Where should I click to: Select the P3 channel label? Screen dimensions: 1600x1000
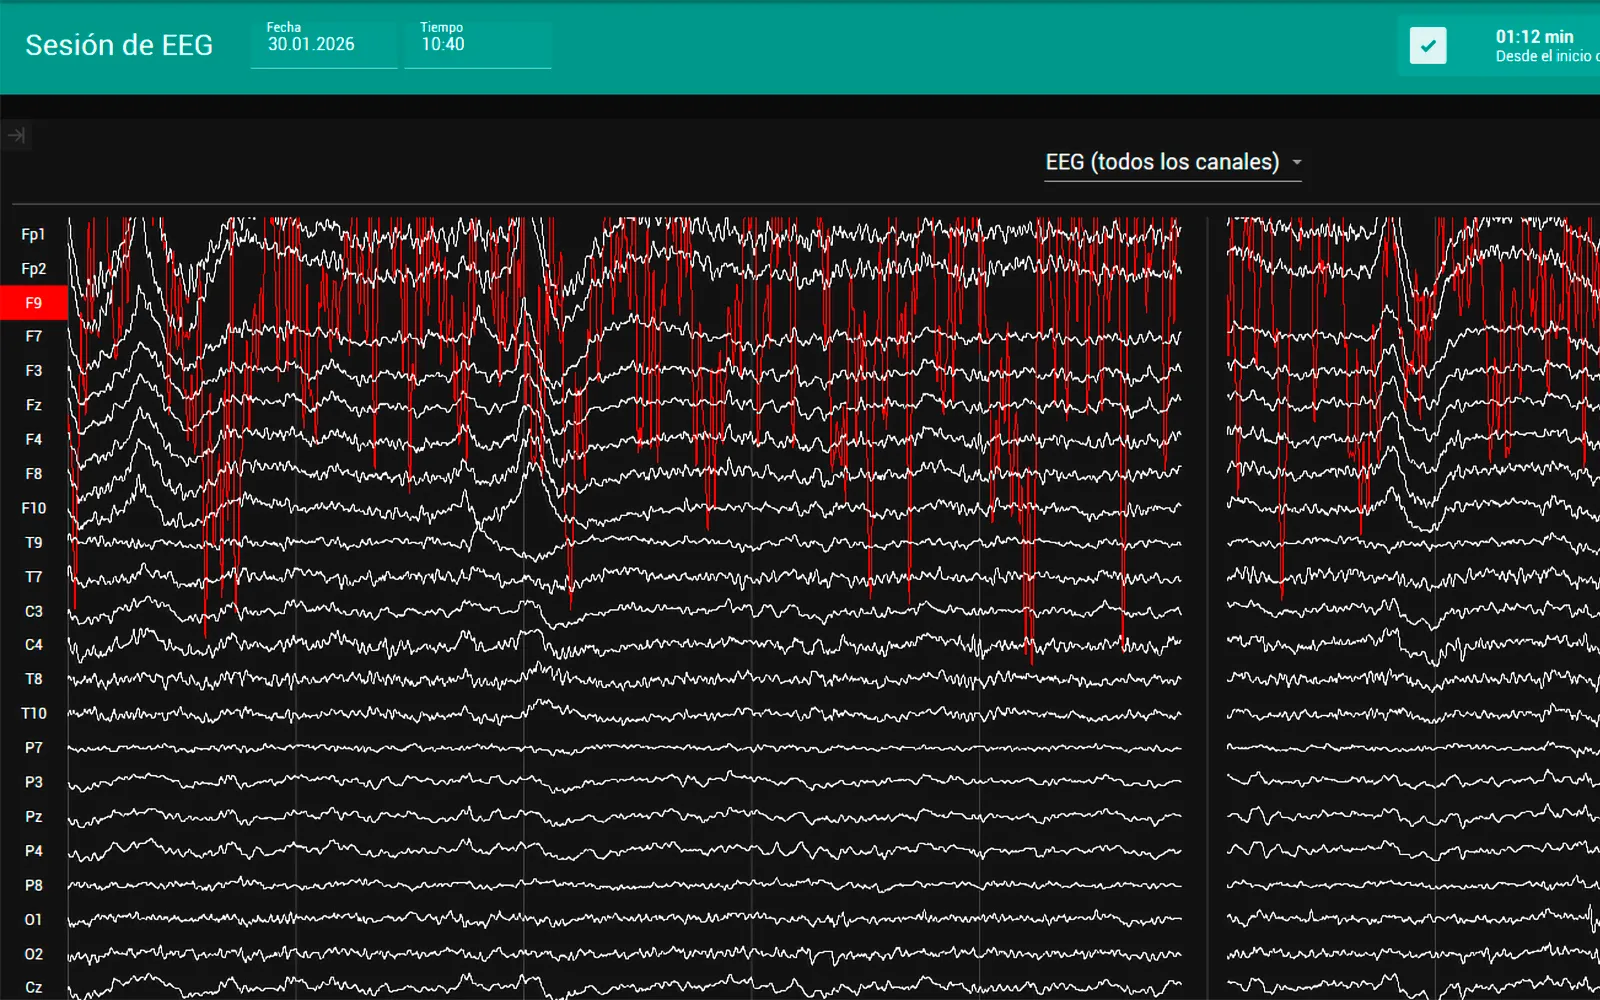coord(34,782)
